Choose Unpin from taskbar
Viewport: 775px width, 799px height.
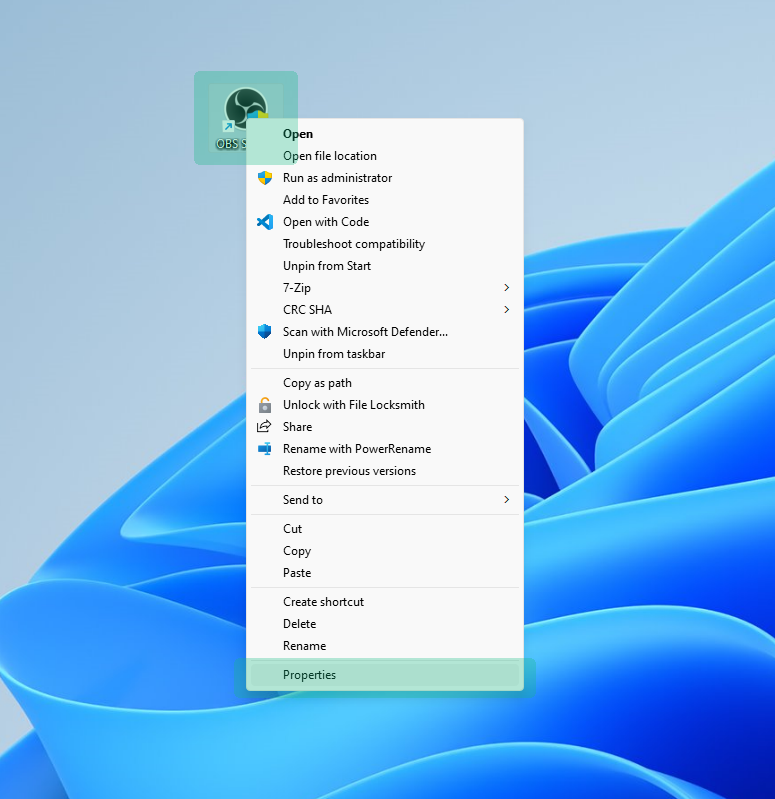(x=334, y=354)
